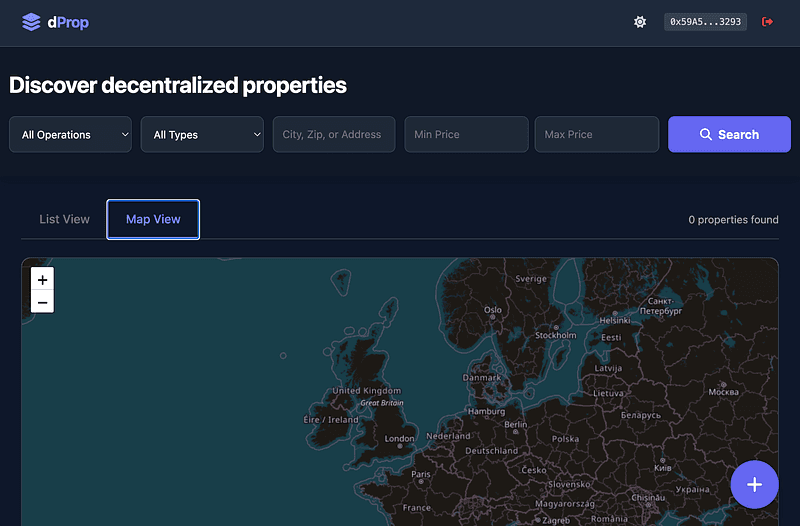
Task: Click London on the map
Action: [x=399, y=439]
